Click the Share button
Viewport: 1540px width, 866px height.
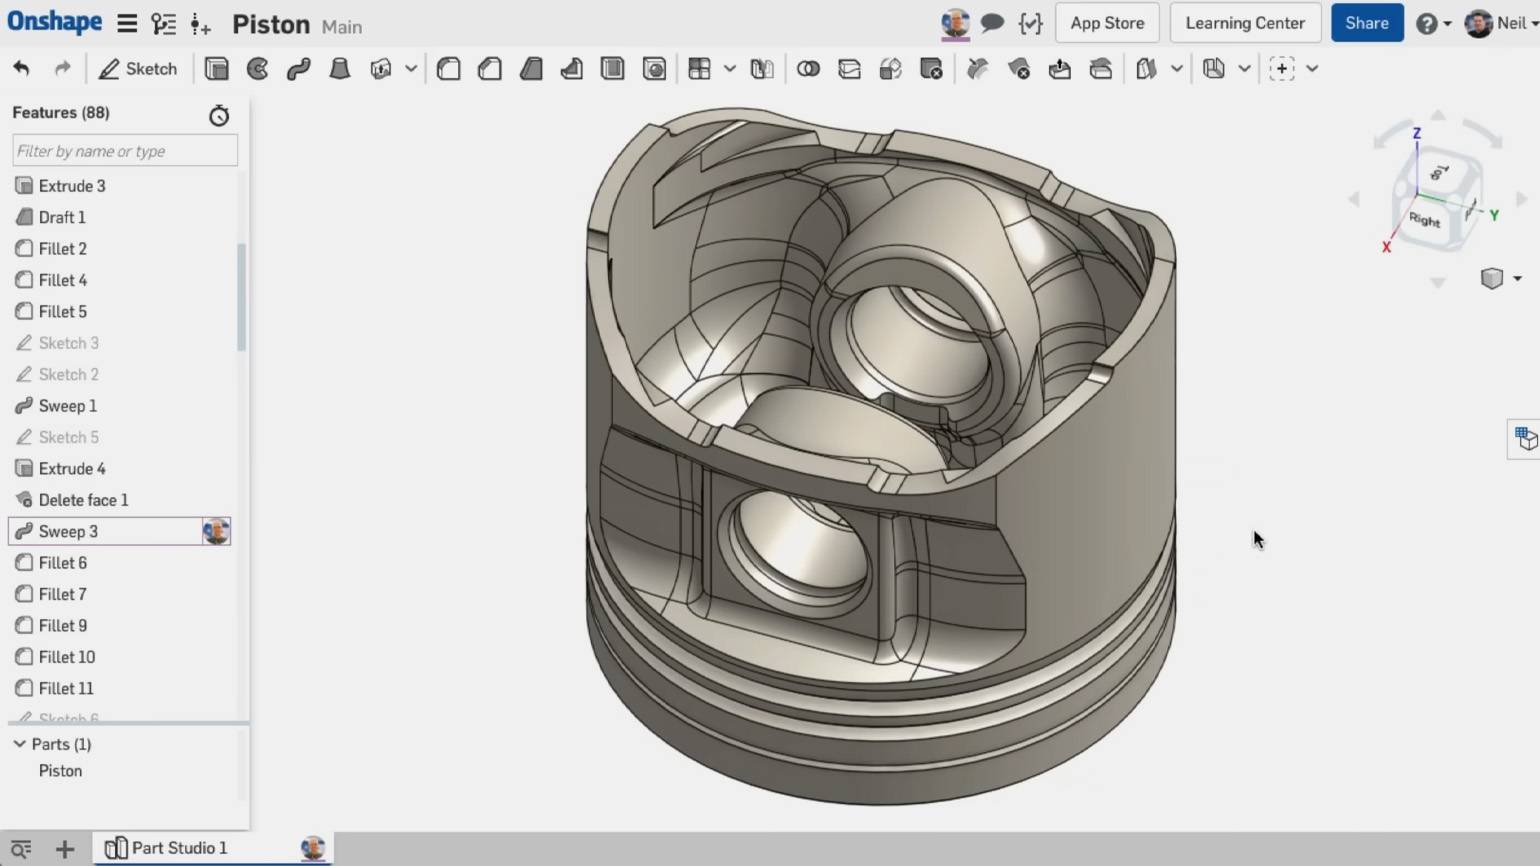1366,23
